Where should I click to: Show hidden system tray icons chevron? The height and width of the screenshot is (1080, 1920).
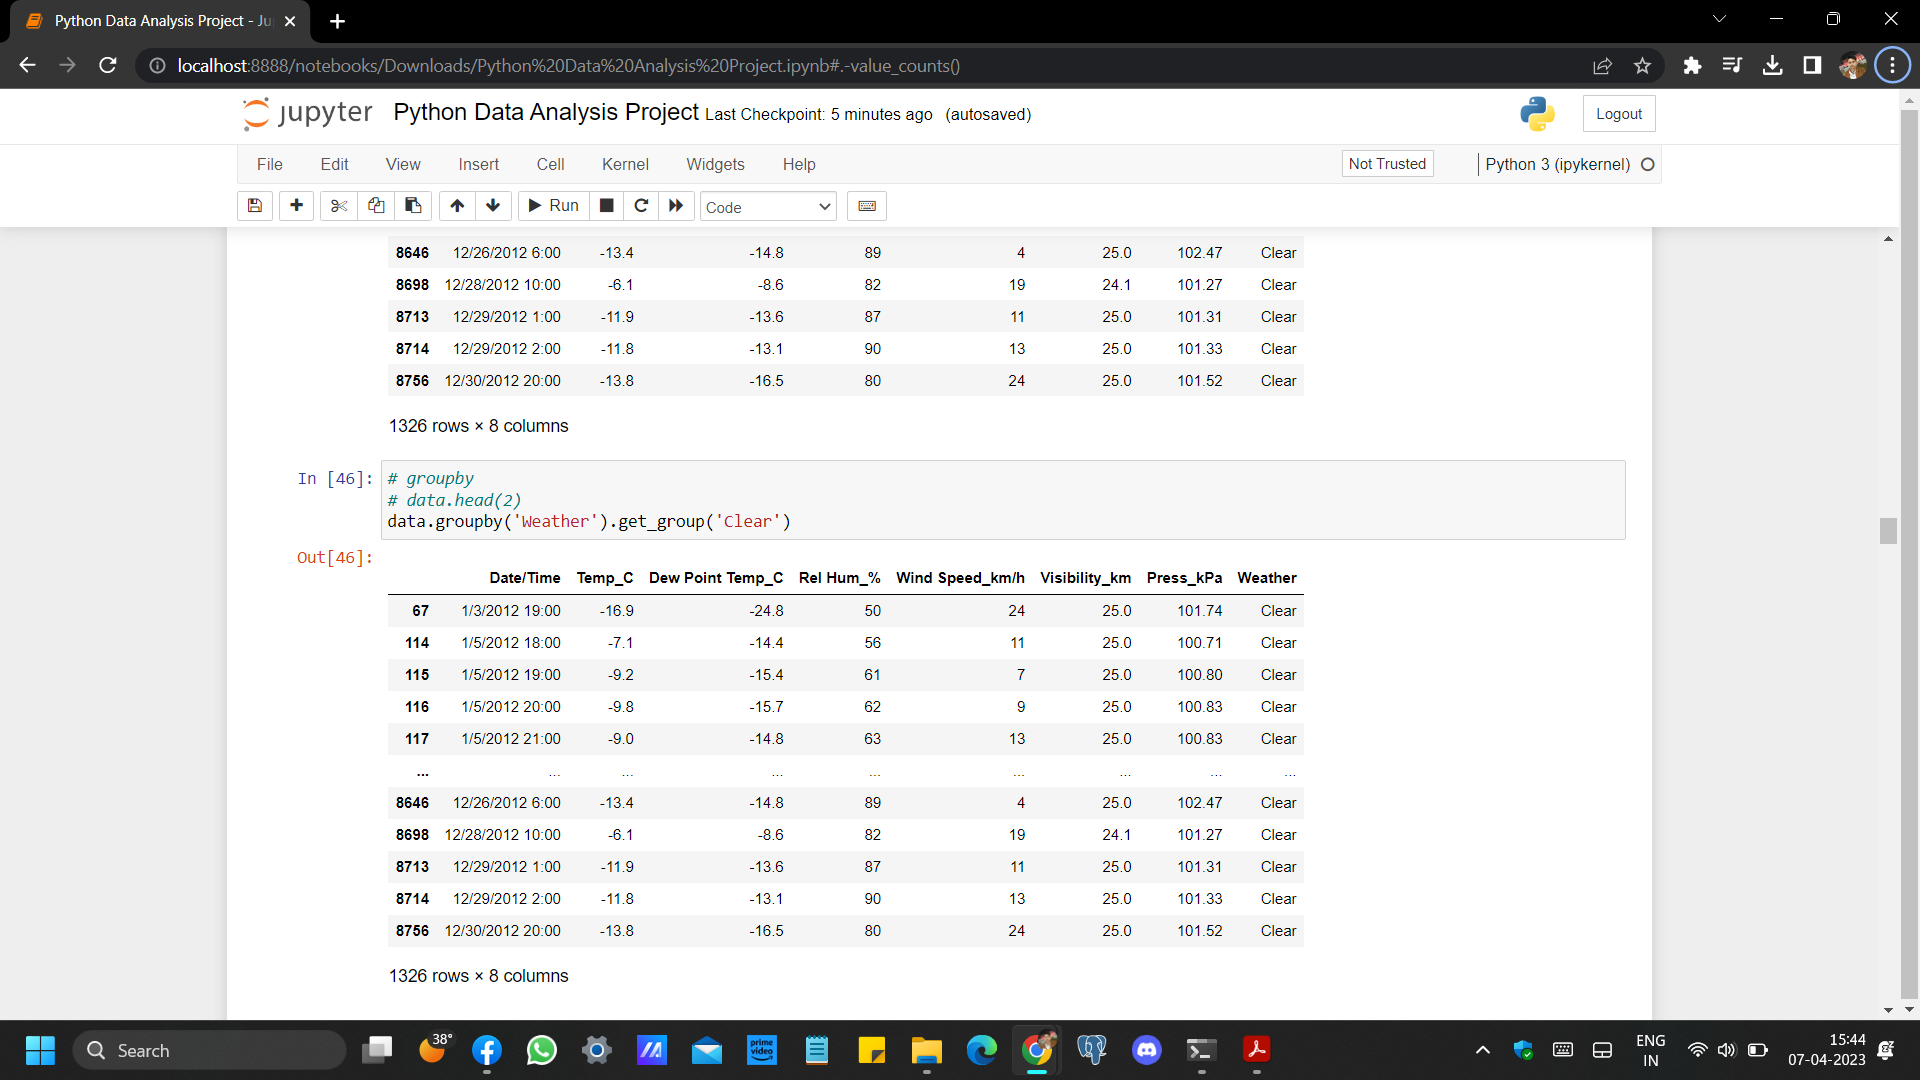pos(1482,1050)
